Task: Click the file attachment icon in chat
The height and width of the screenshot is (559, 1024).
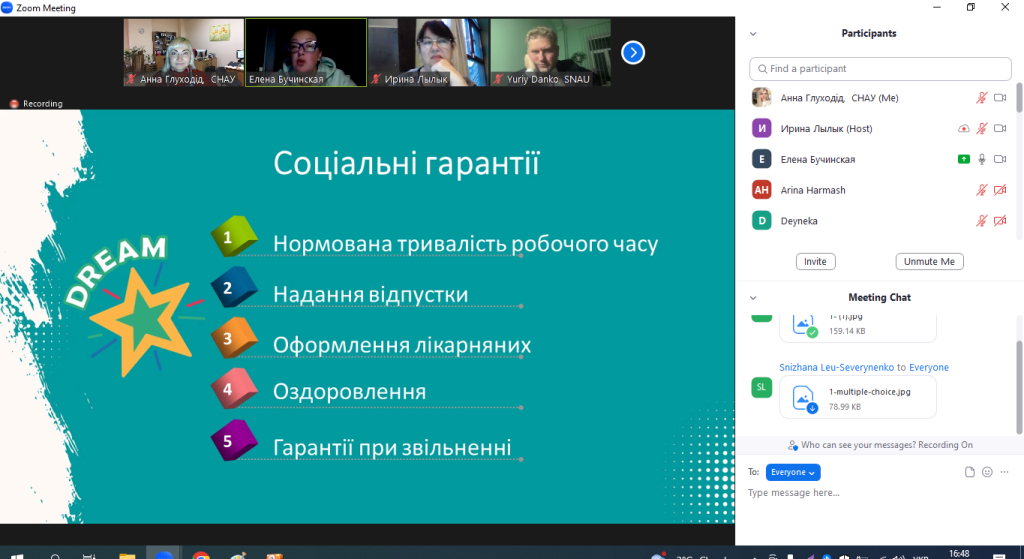Action: click(969, 472)
